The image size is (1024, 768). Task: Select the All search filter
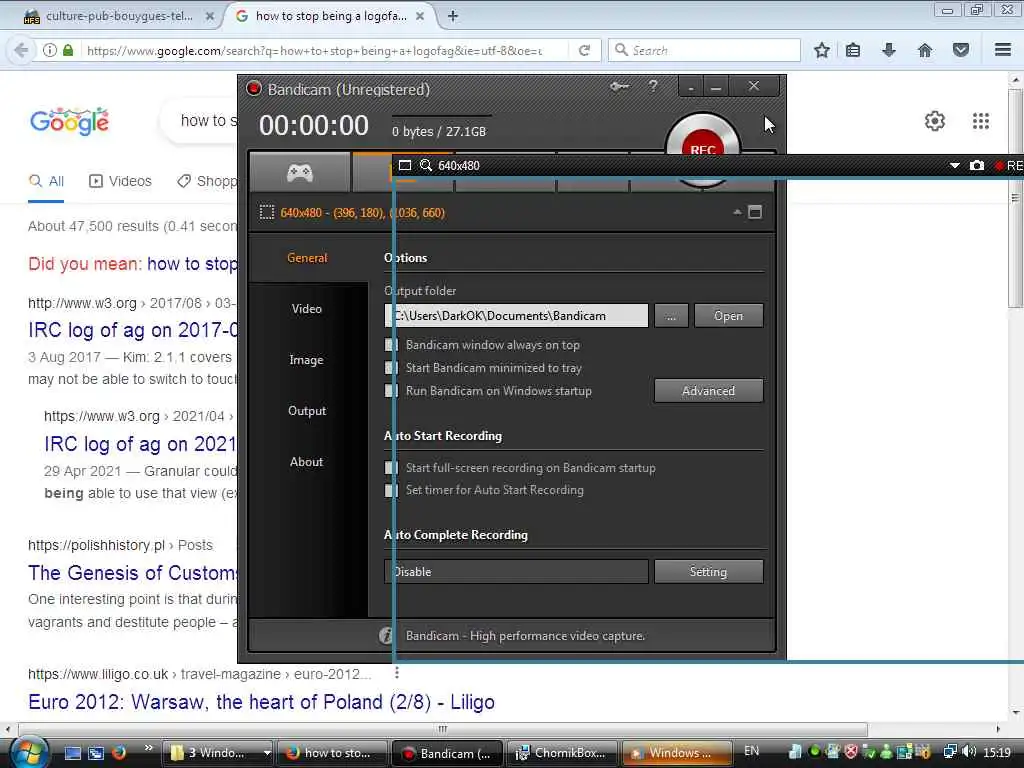tap(46, 182)
